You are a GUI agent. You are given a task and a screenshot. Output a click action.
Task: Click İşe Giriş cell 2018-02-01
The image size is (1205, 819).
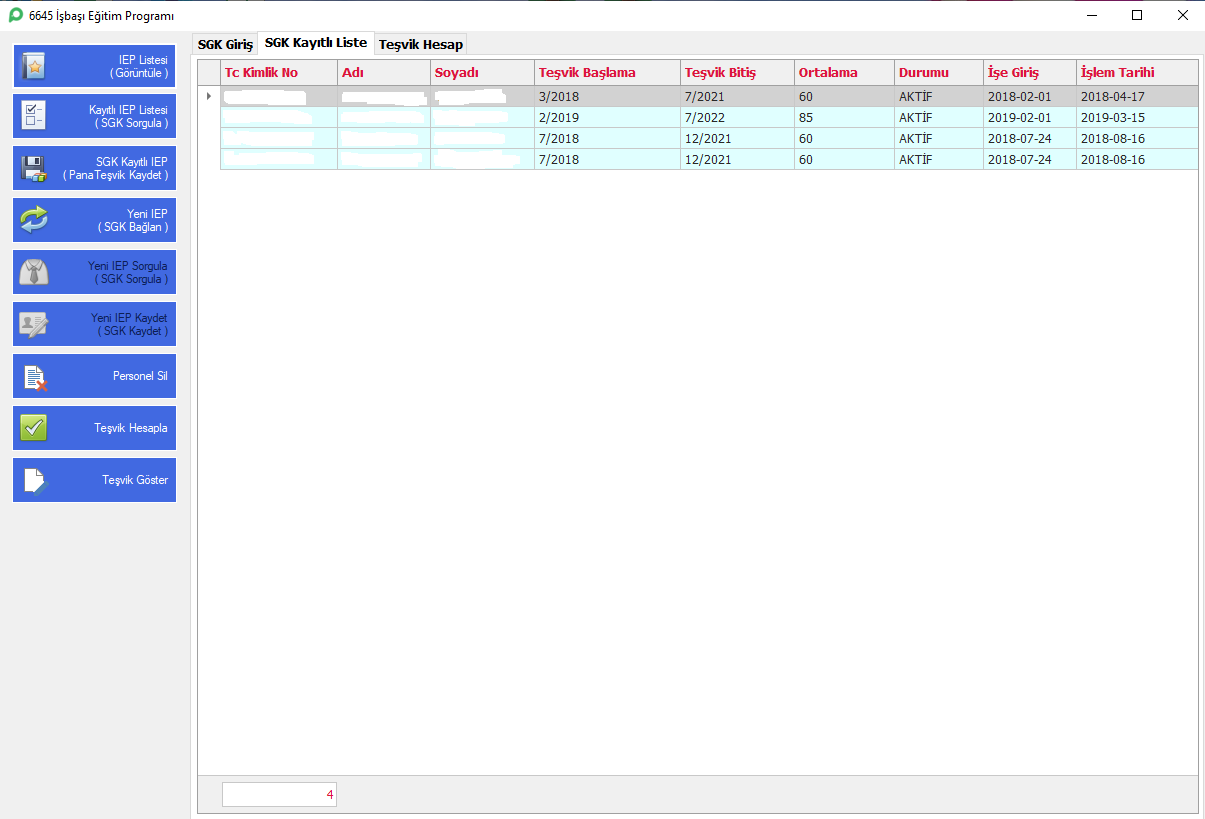(x=1030, y=97)
